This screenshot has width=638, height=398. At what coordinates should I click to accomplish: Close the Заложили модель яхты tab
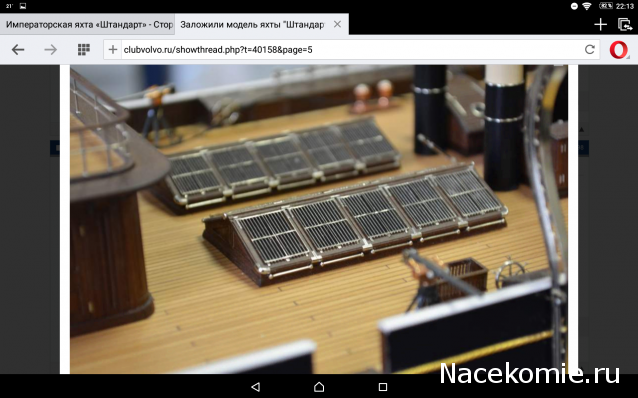click(337, 24)
